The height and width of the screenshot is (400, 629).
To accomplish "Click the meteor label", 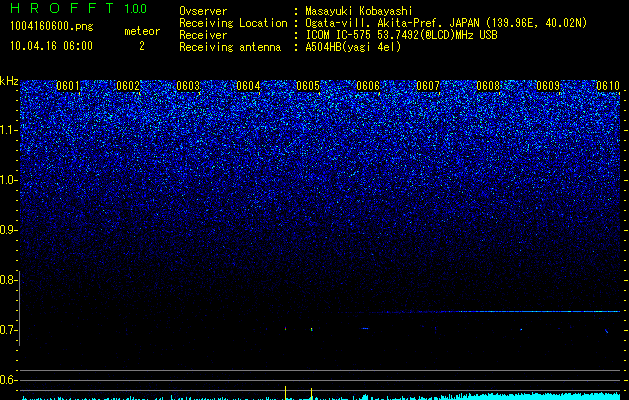I will (x=142, y=31).
